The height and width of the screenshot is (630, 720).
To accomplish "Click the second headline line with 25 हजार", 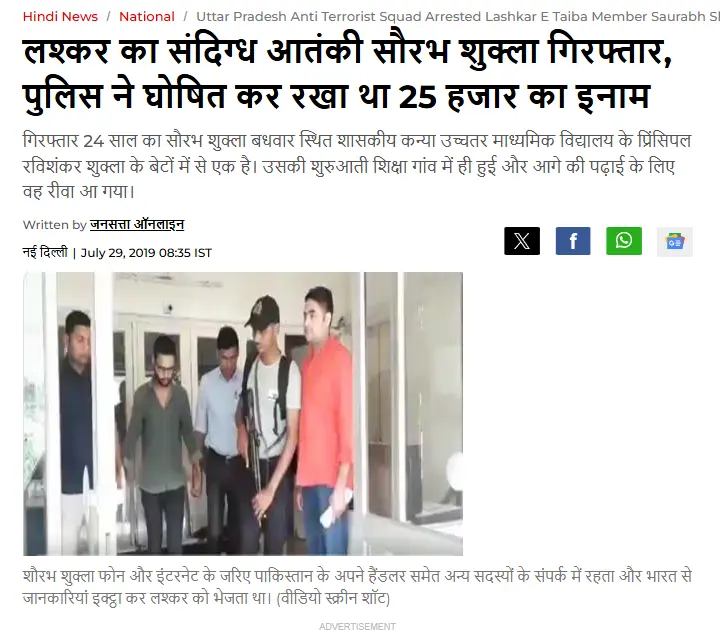I will click(x=336, y=96).
